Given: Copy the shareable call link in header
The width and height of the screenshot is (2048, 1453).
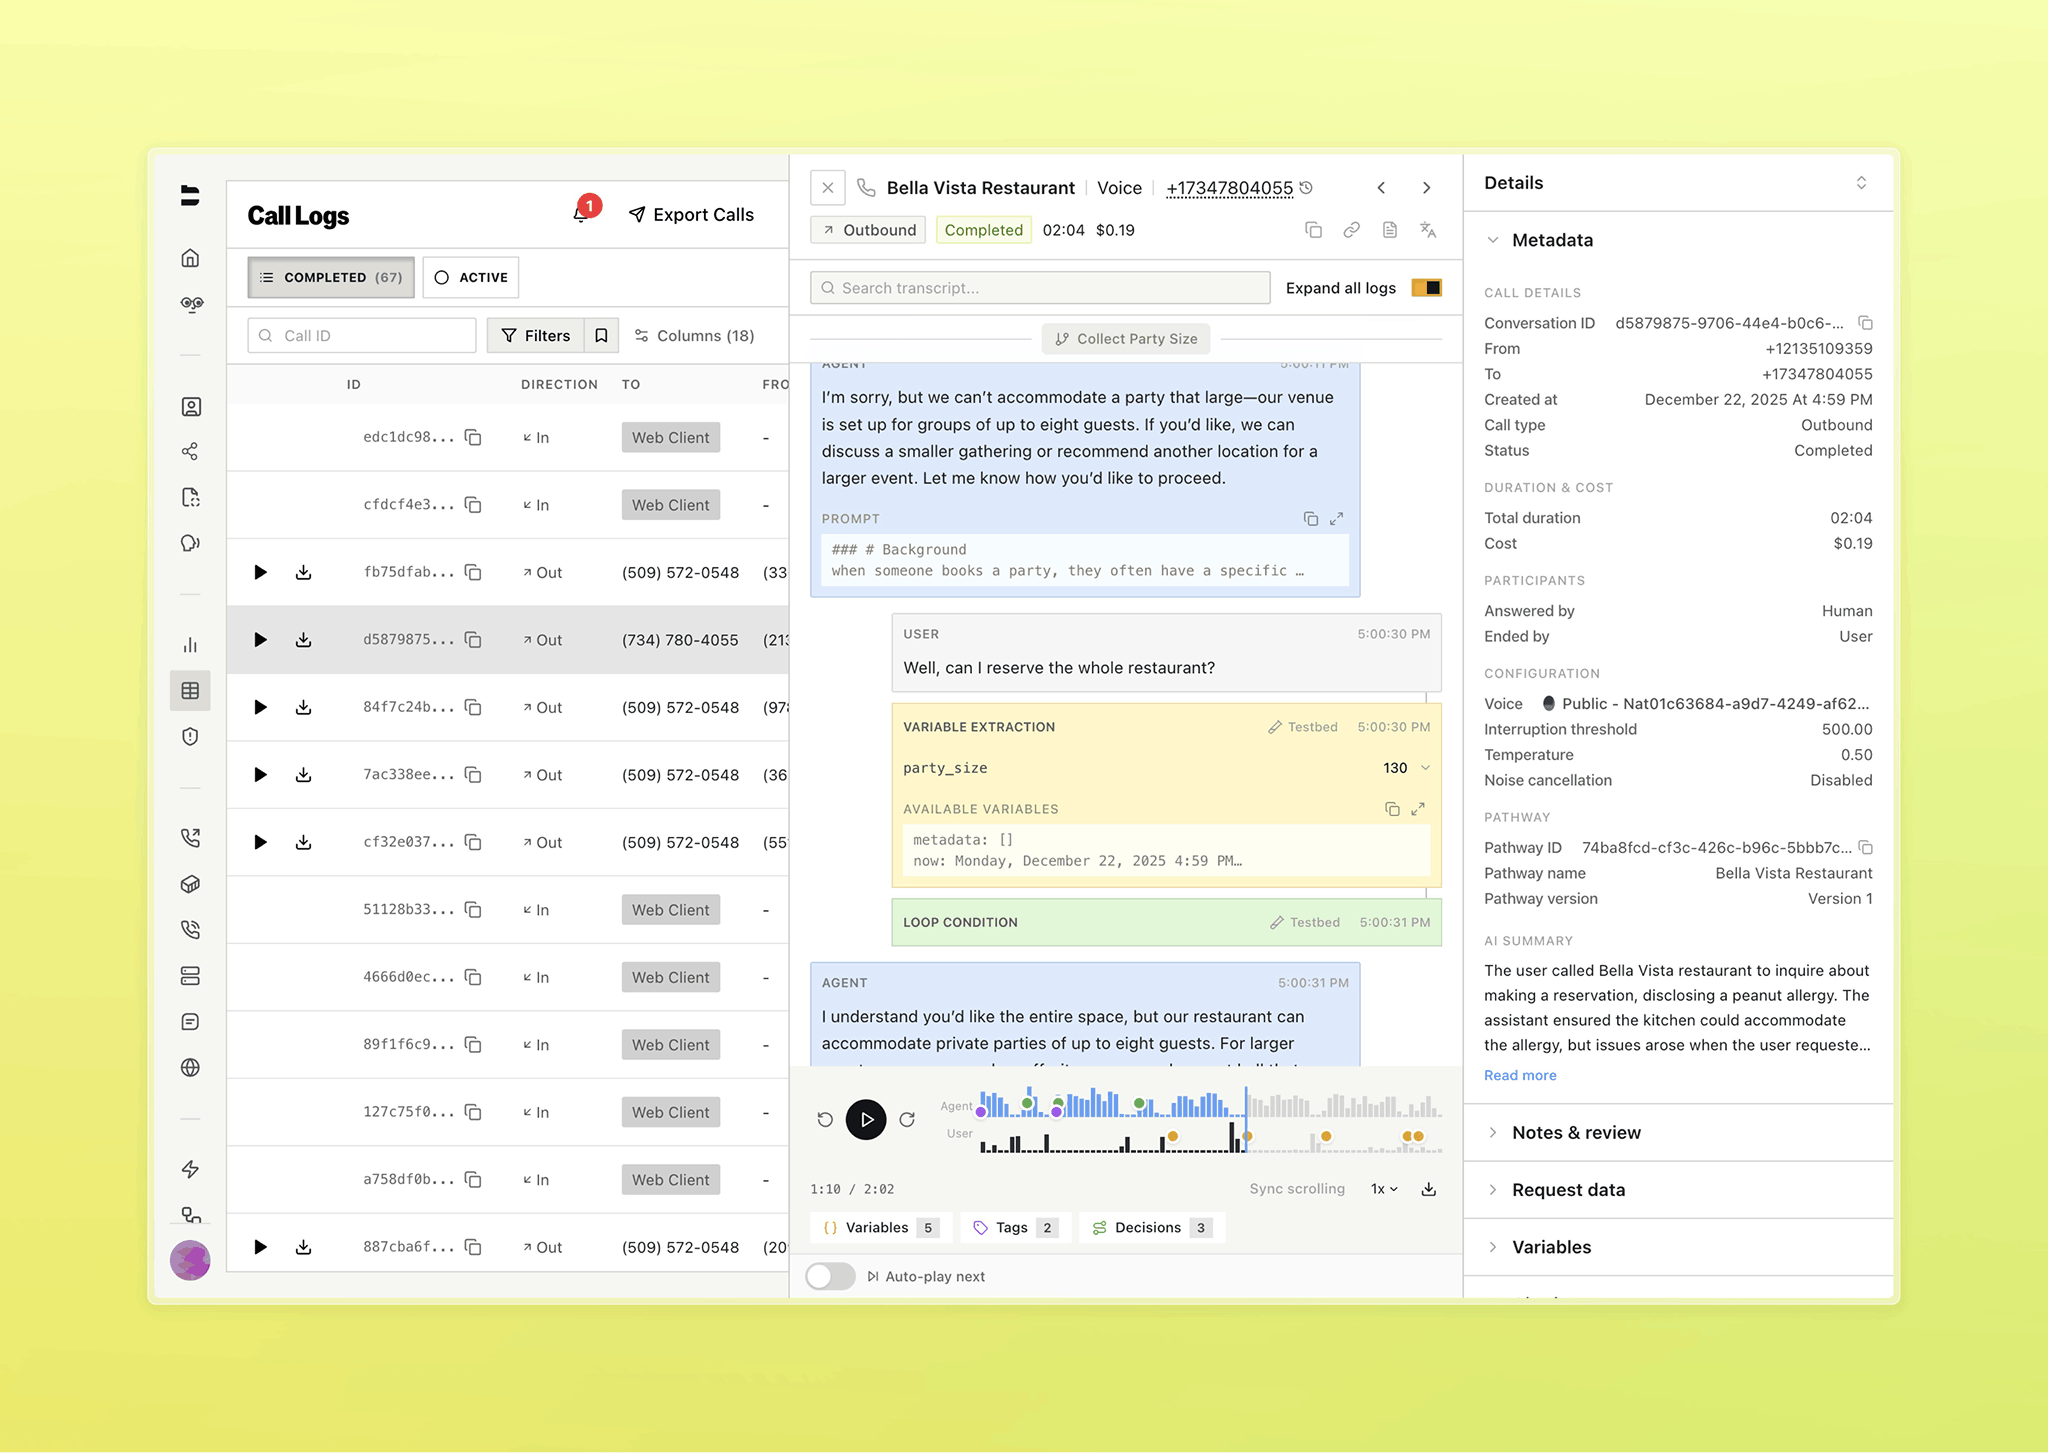Looking at the screenshot, I should [x=1351, y=229].
